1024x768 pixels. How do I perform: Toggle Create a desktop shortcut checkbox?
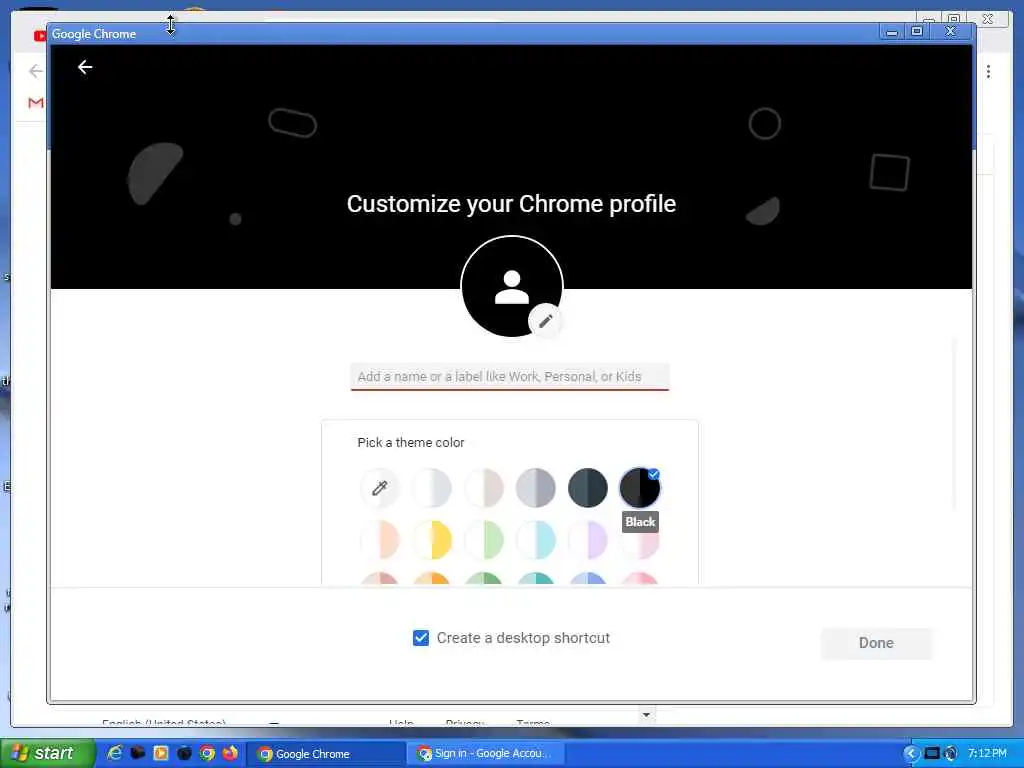point(421,638)
